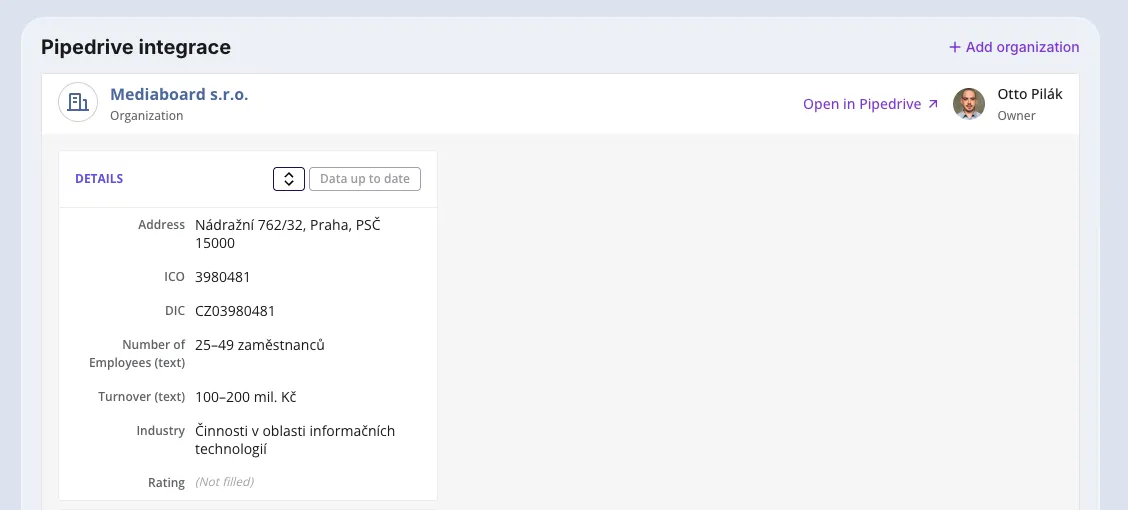This screenshot has height=510, width=1128.
Task: Click the Owner label under Otto Pilák
Action: [x=1016, y=115]
